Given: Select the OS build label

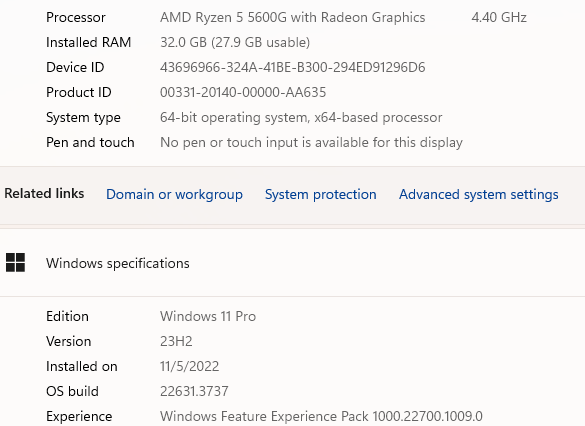Looking at the screenshot, I should click(72, 391).
